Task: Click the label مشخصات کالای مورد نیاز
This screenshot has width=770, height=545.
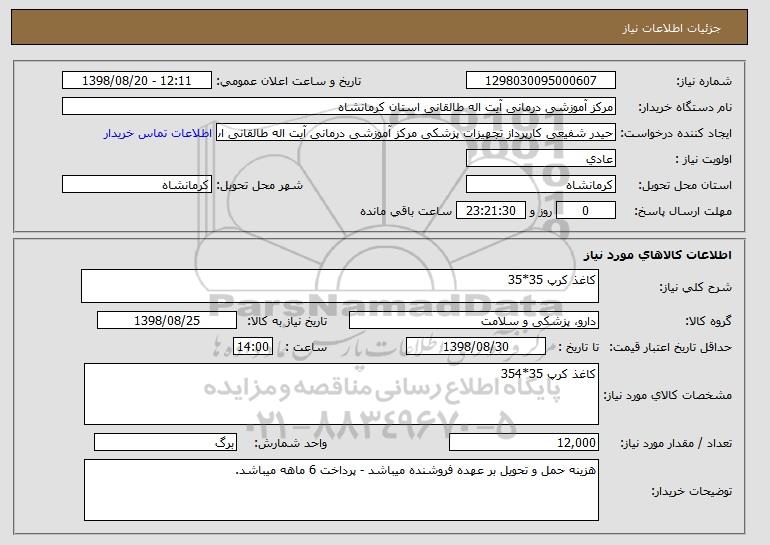Action: [668, 395]
